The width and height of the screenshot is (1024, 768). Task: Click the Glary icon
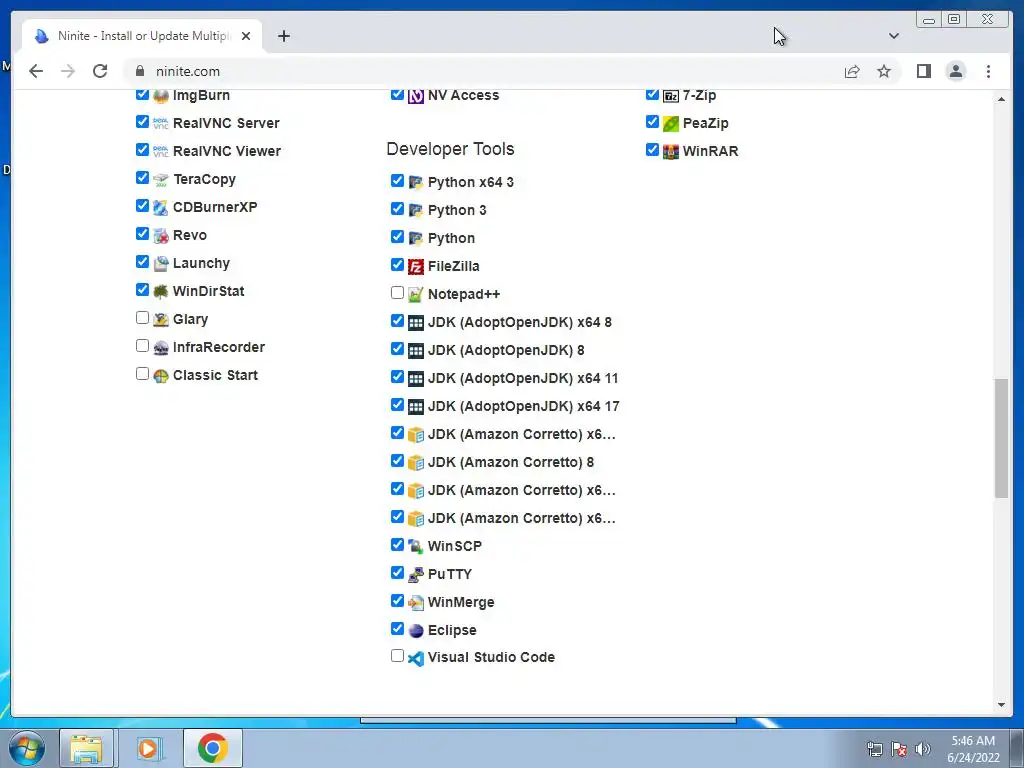click(x=161, y=320)
